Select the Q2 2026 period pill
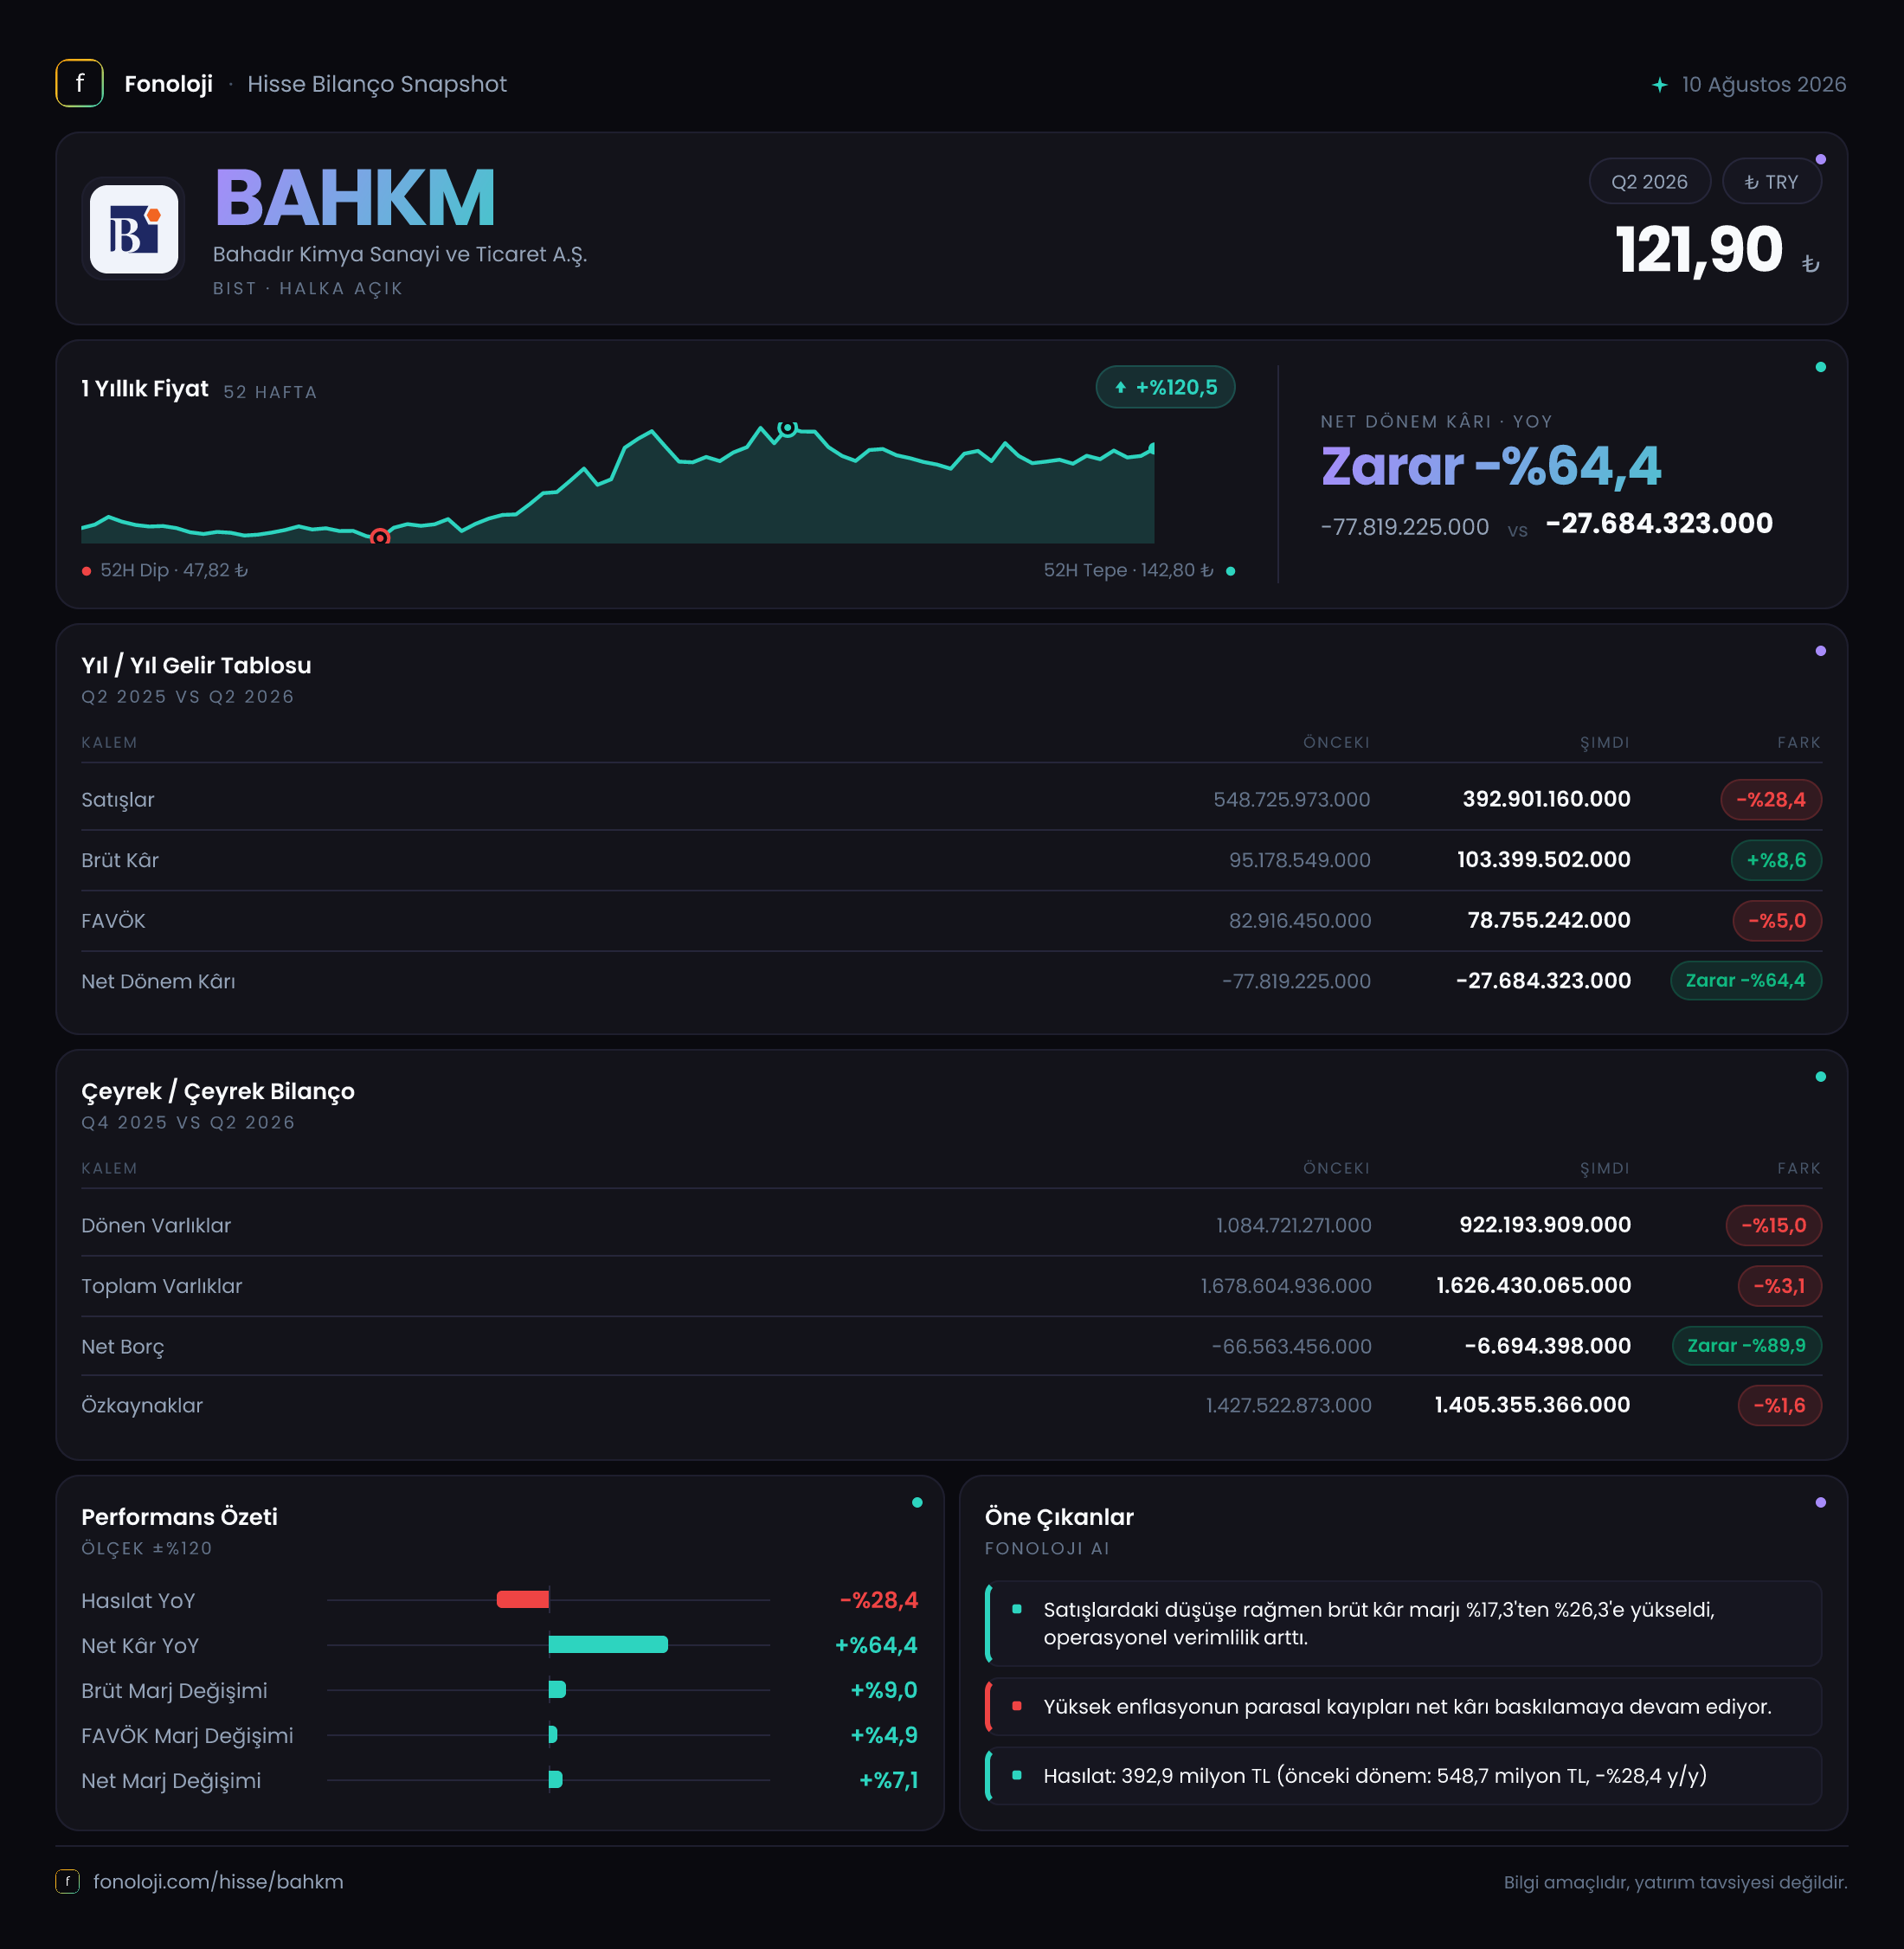The height and width of the screenshot is (1949, 1904). click(x=1649, y=181)
